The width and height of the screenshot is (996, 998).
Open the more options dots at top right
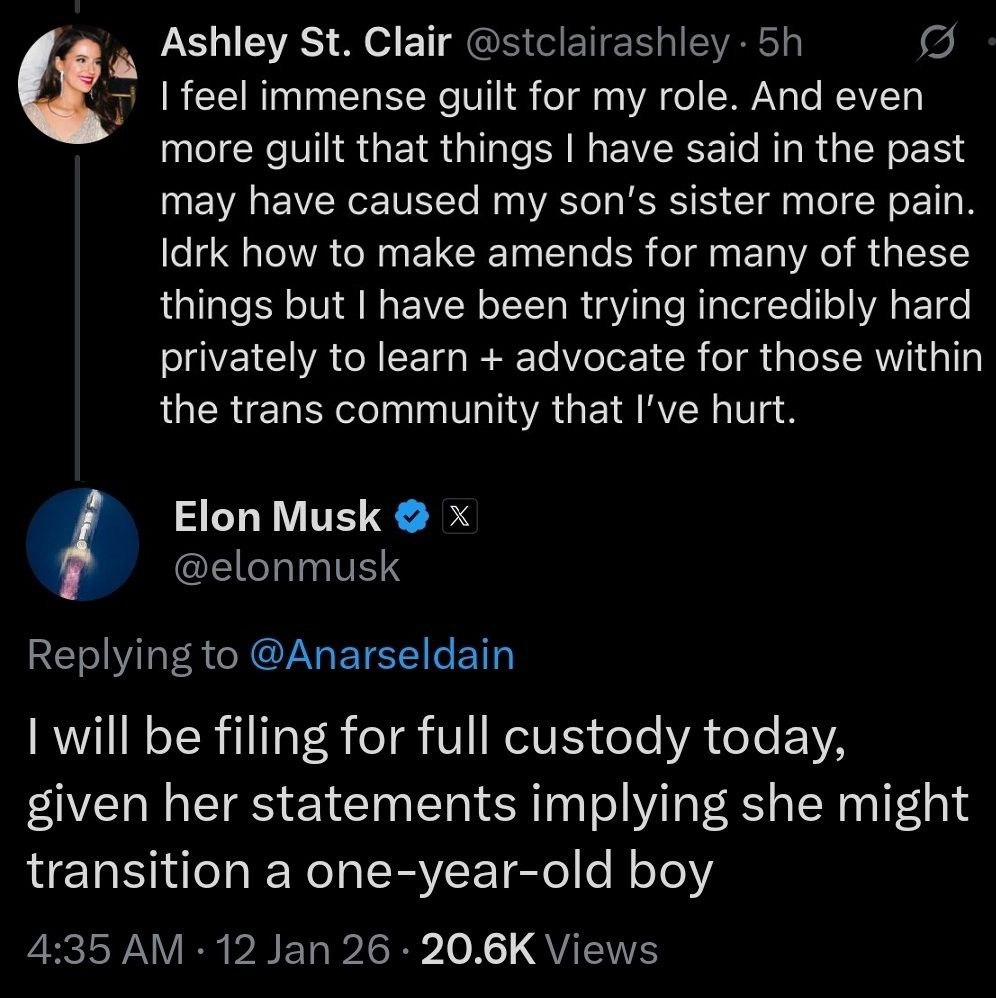point(988,43)
